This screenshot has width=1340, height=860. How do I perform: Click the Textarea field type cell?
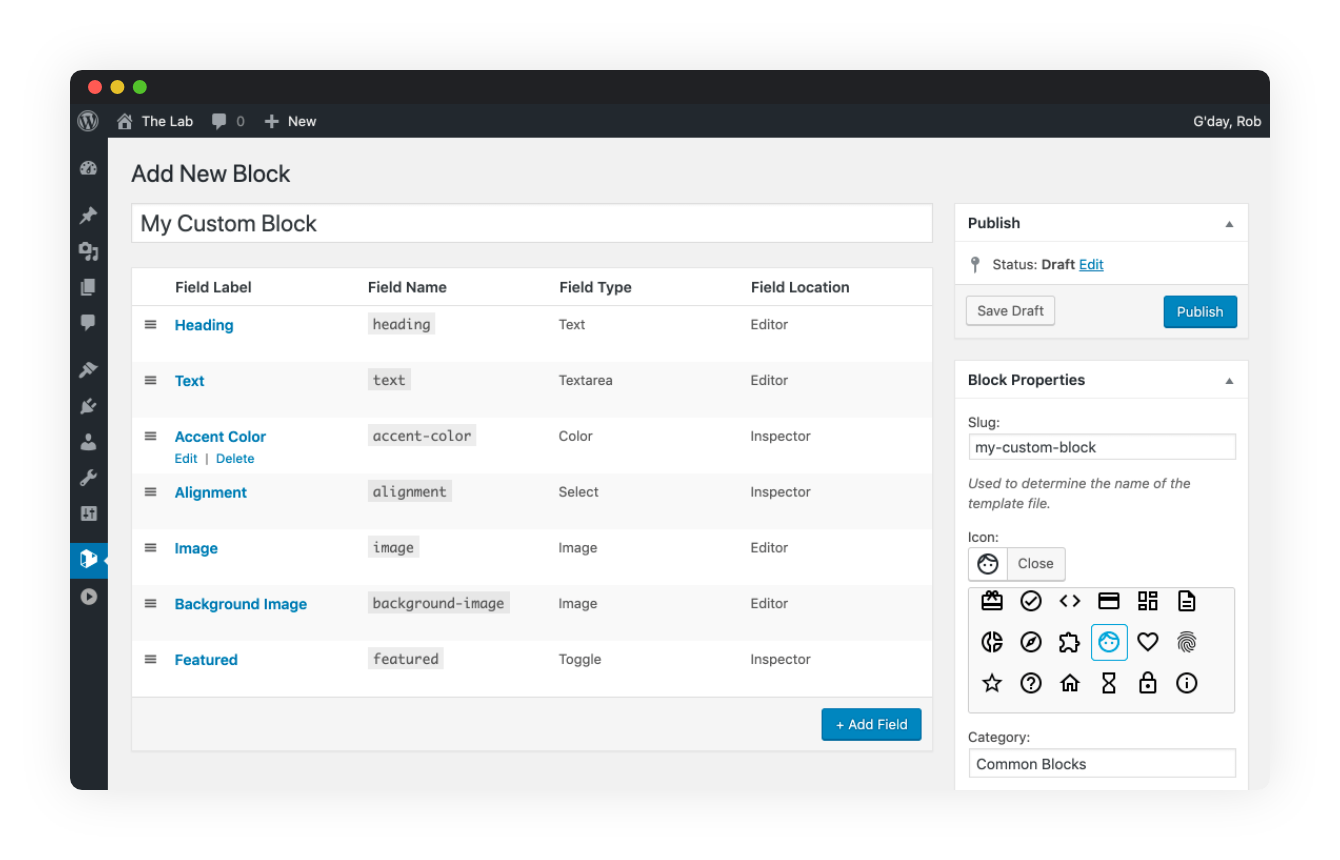(585, 381)
